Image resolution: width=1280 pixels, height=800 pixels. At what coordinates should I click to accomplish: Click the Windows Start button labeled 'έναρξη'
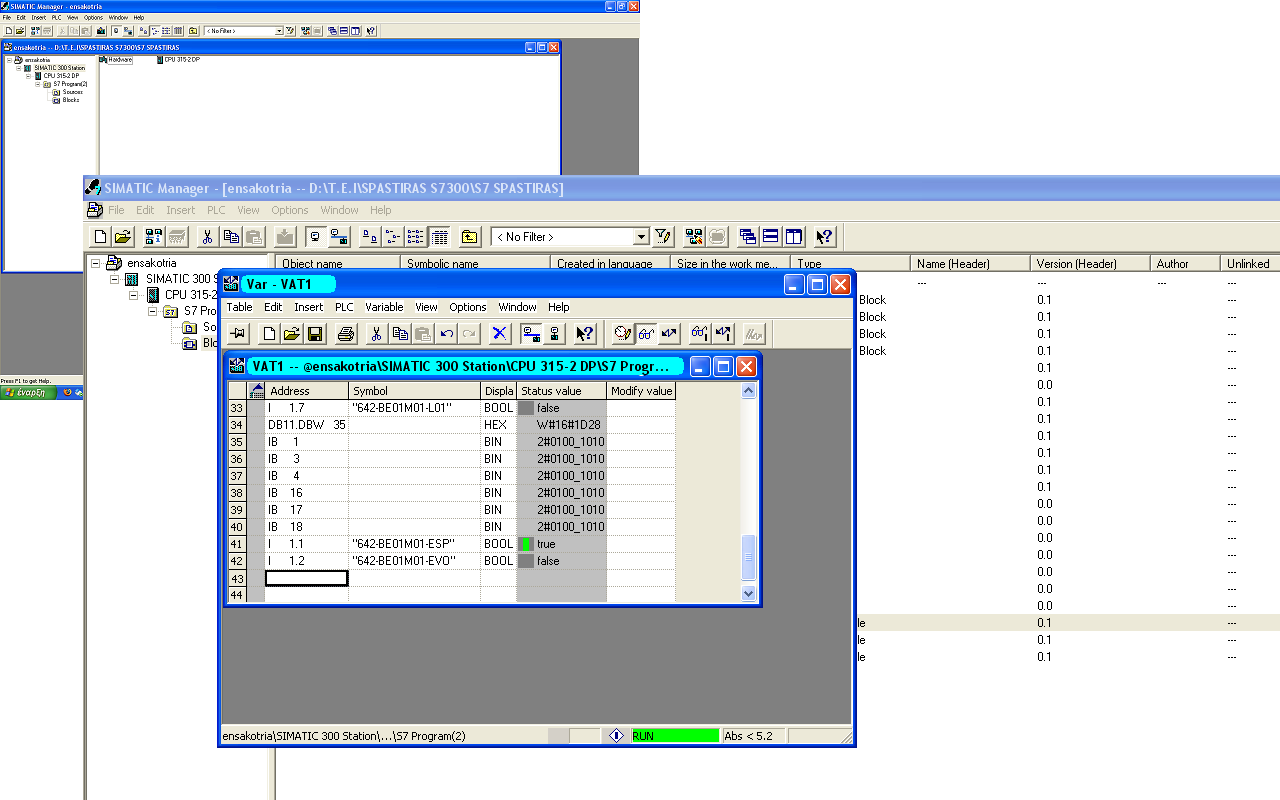tap(28, 392)
